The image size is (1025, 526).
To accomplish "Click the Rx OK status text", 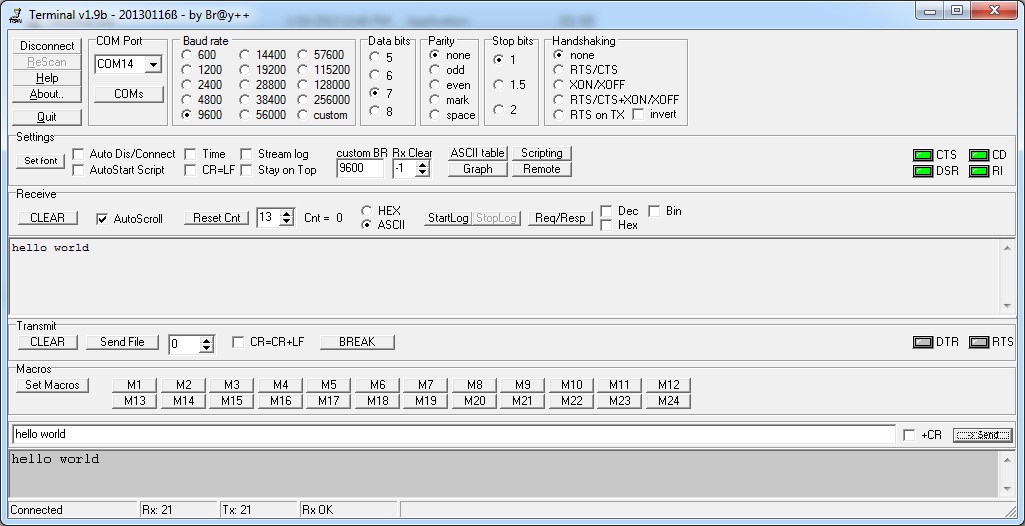I will [318, 510].
